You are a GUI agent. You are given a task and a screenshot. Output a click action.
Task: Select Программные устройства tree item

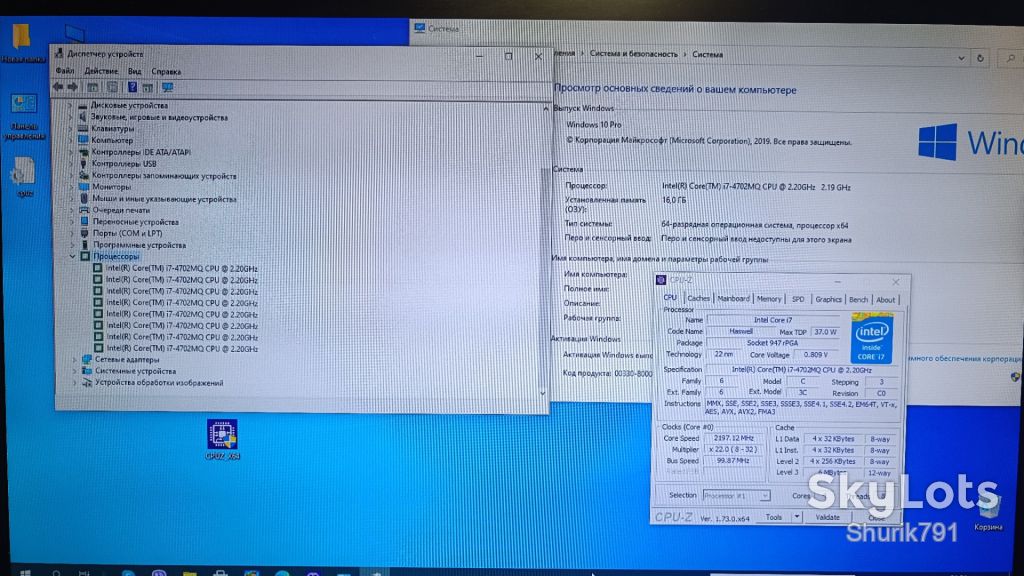139,245
